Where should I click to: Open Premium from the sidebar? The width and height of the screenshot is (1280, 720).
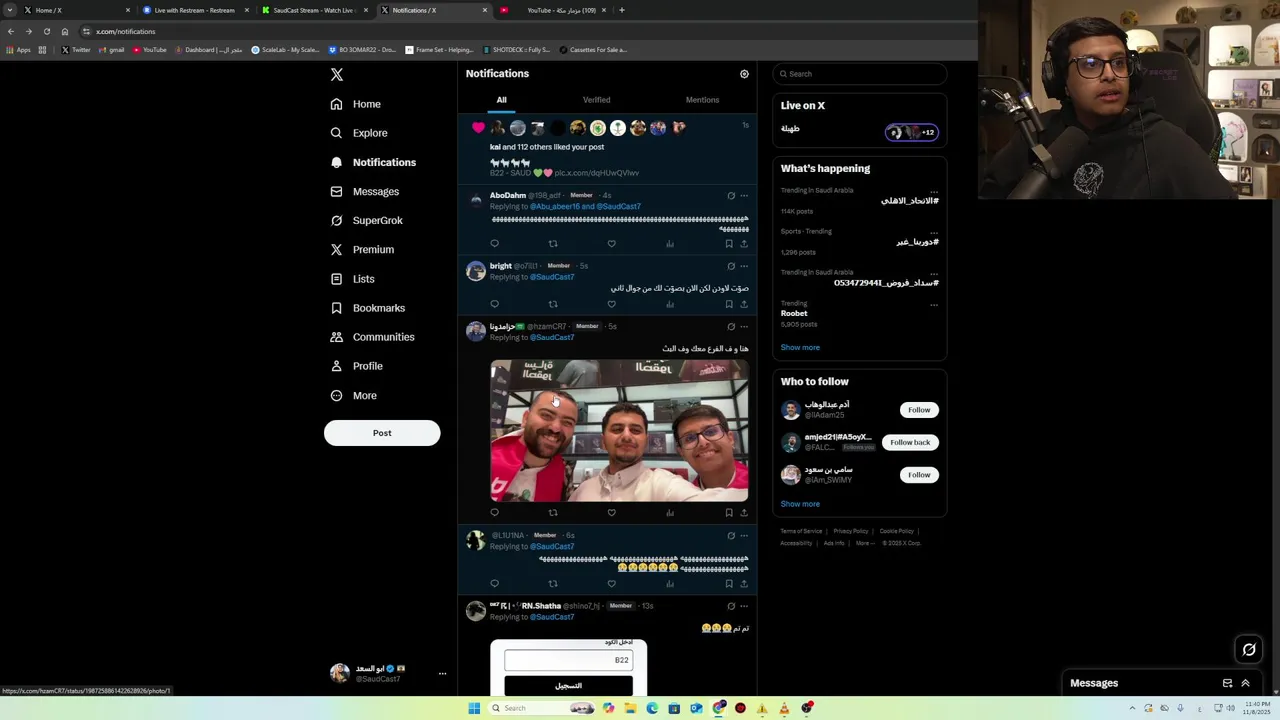tap(362, 249)
